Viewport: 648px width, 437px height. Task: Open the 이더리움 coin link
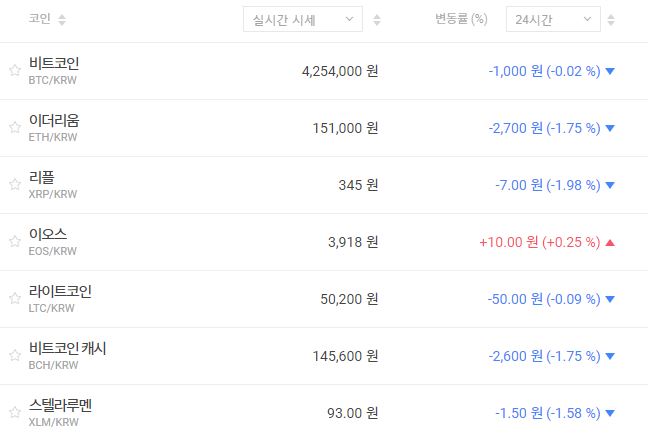click(x=54, y=121)
